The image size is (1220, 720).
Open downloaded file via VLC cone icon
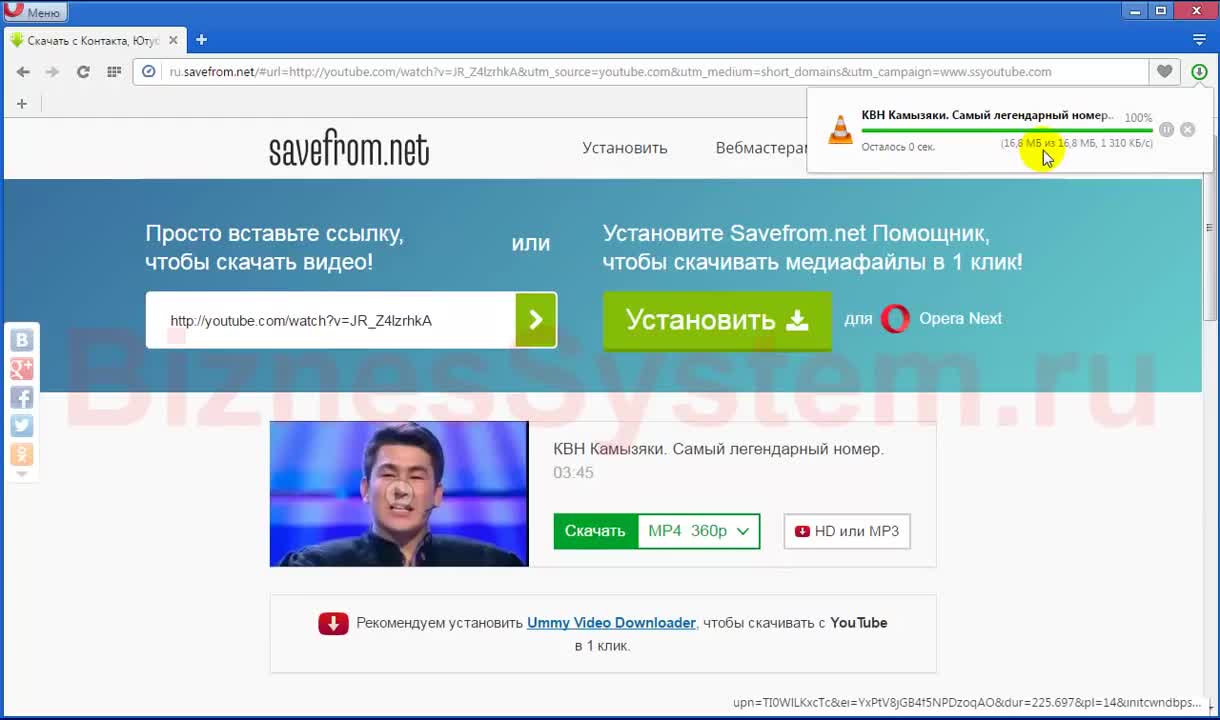click(840, 129)
